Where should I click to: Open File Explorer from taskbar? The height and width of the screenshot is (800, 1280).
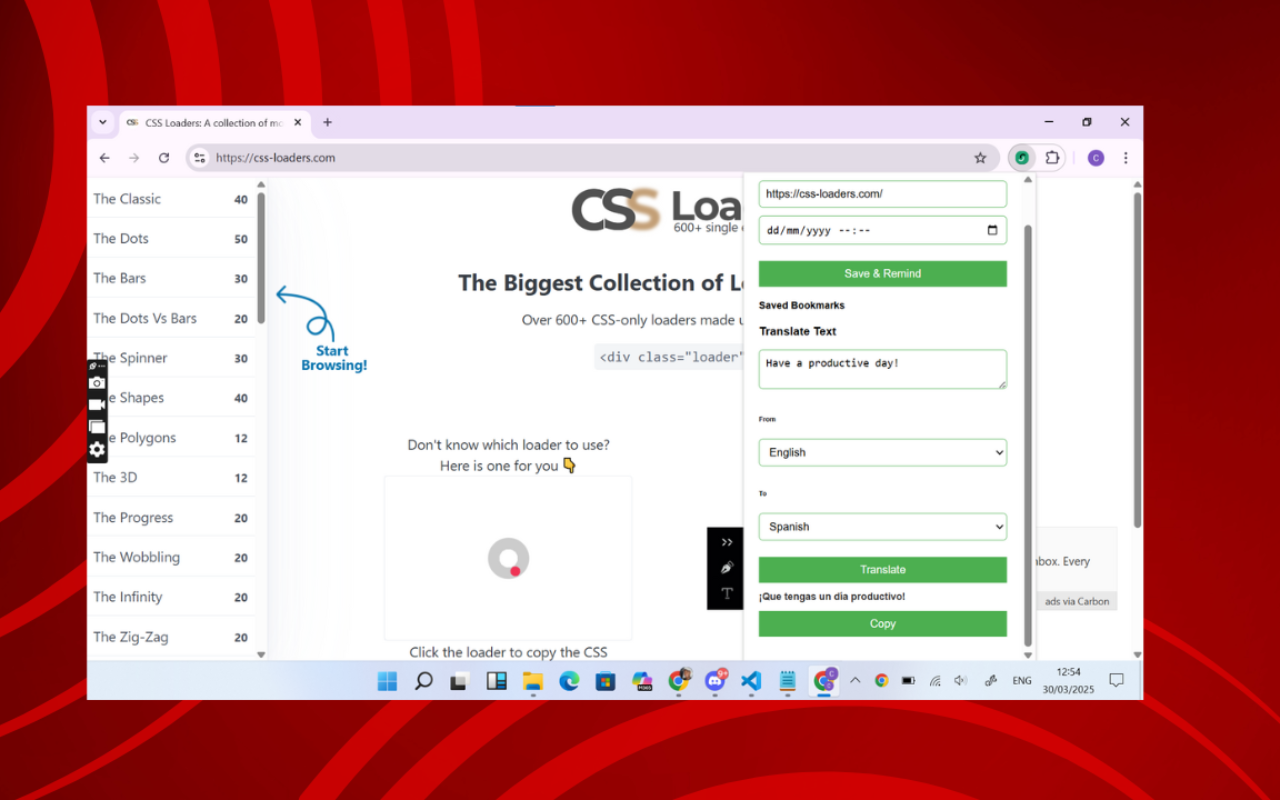[x=533, y=681]
